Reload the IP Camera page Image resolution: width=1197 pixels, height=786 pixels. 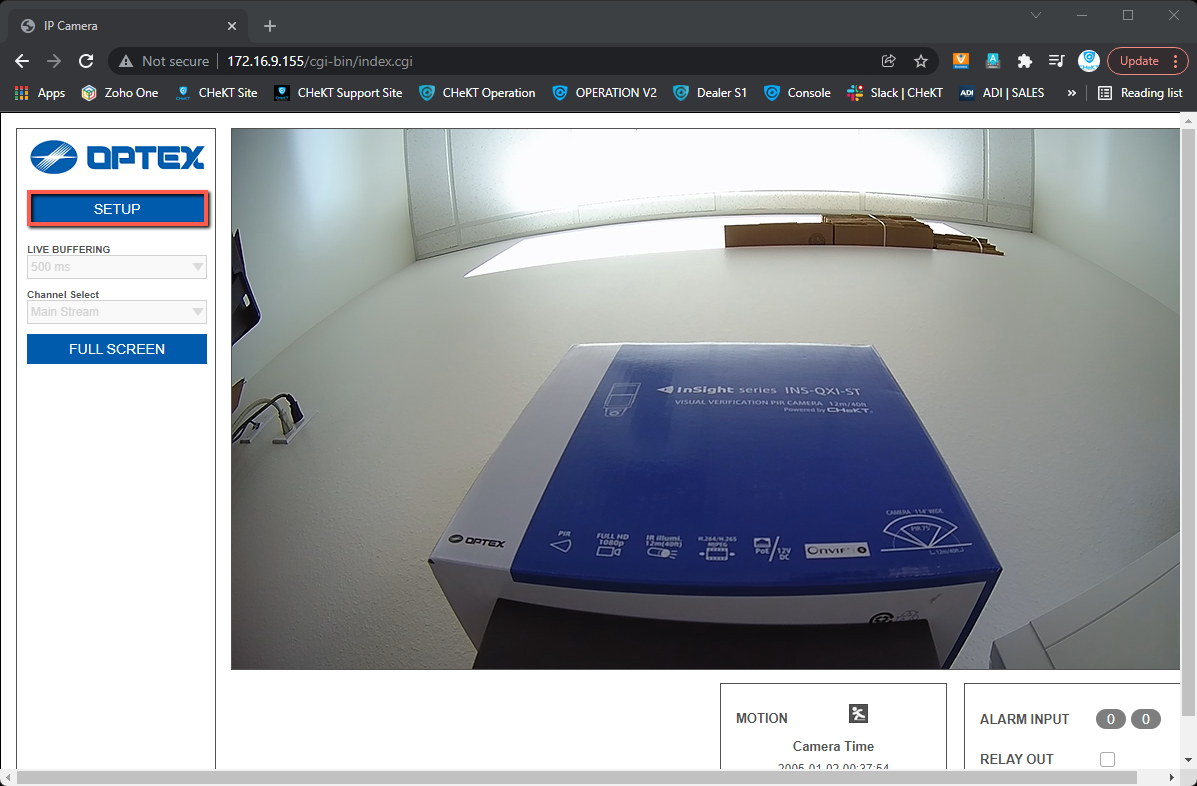(86, 61)
